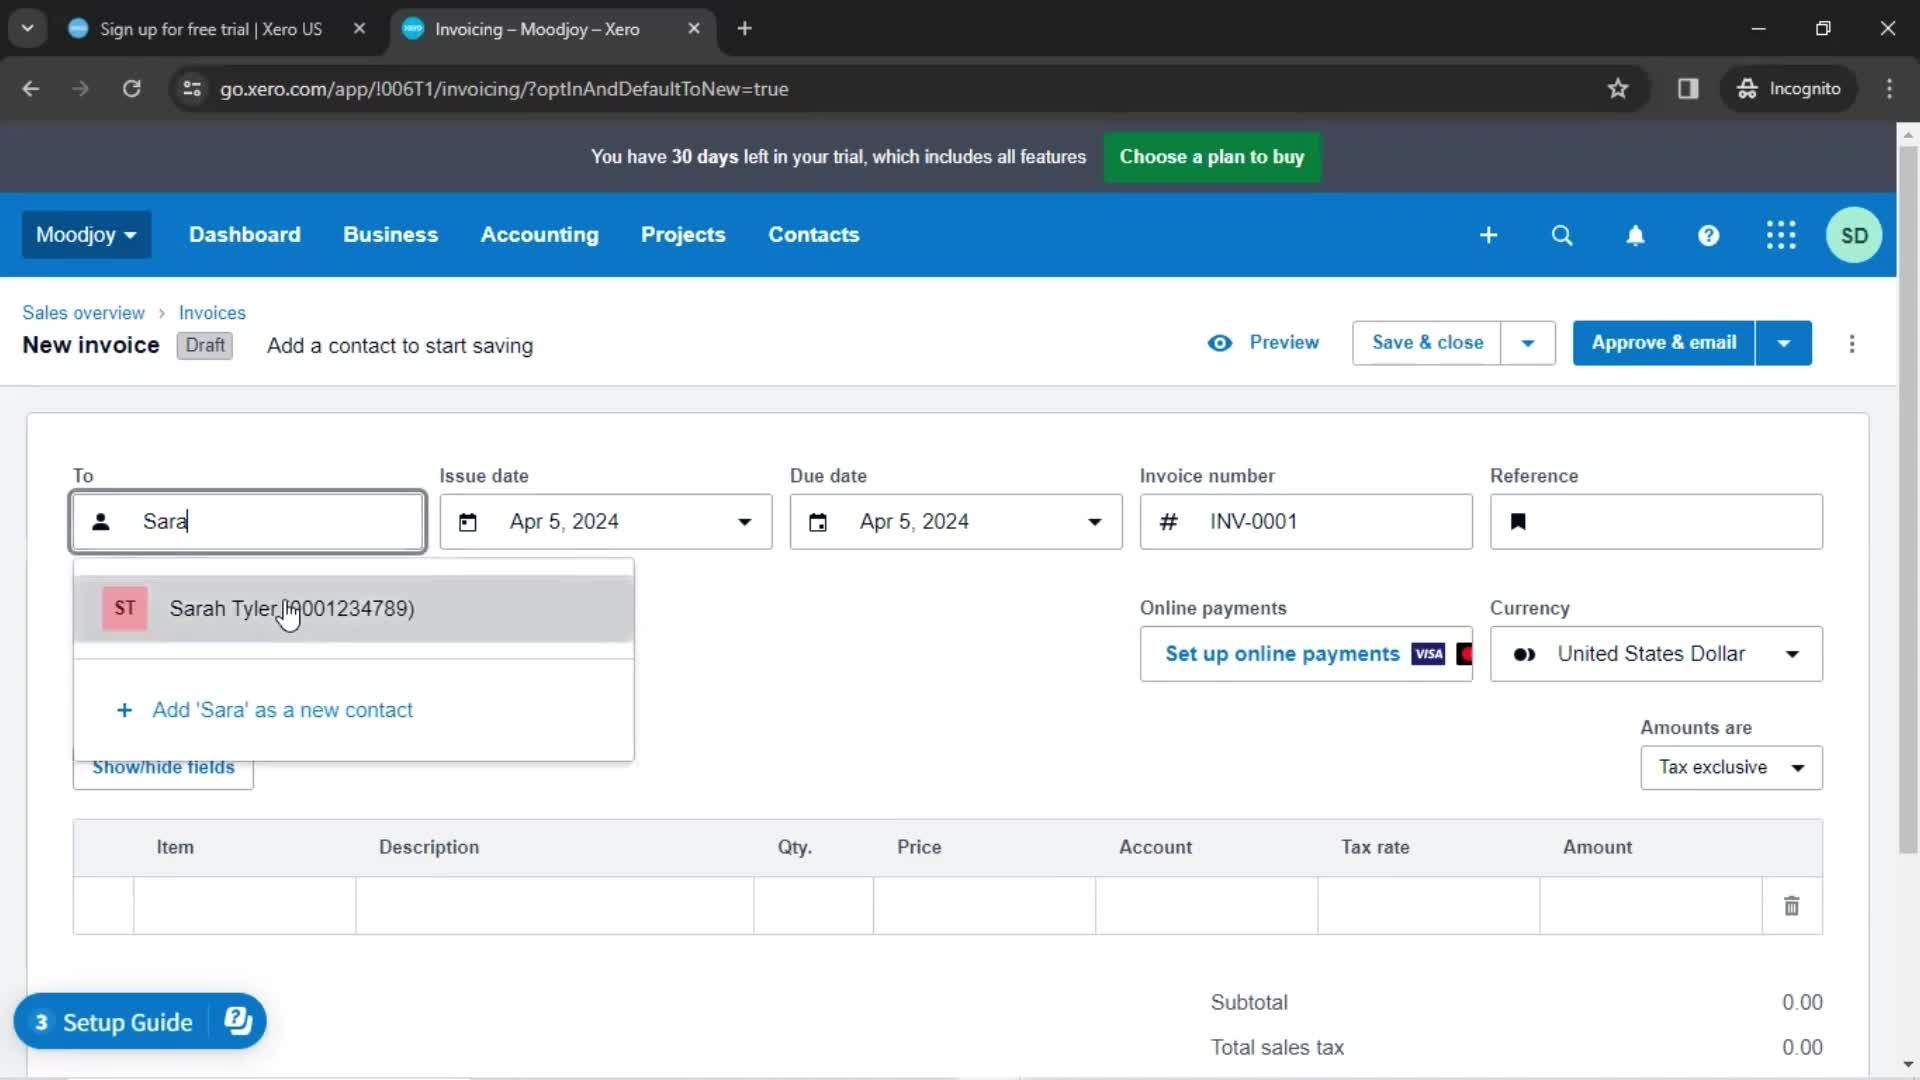
Task: Open the tab search chevron
Action: click(x=27, y=29)
